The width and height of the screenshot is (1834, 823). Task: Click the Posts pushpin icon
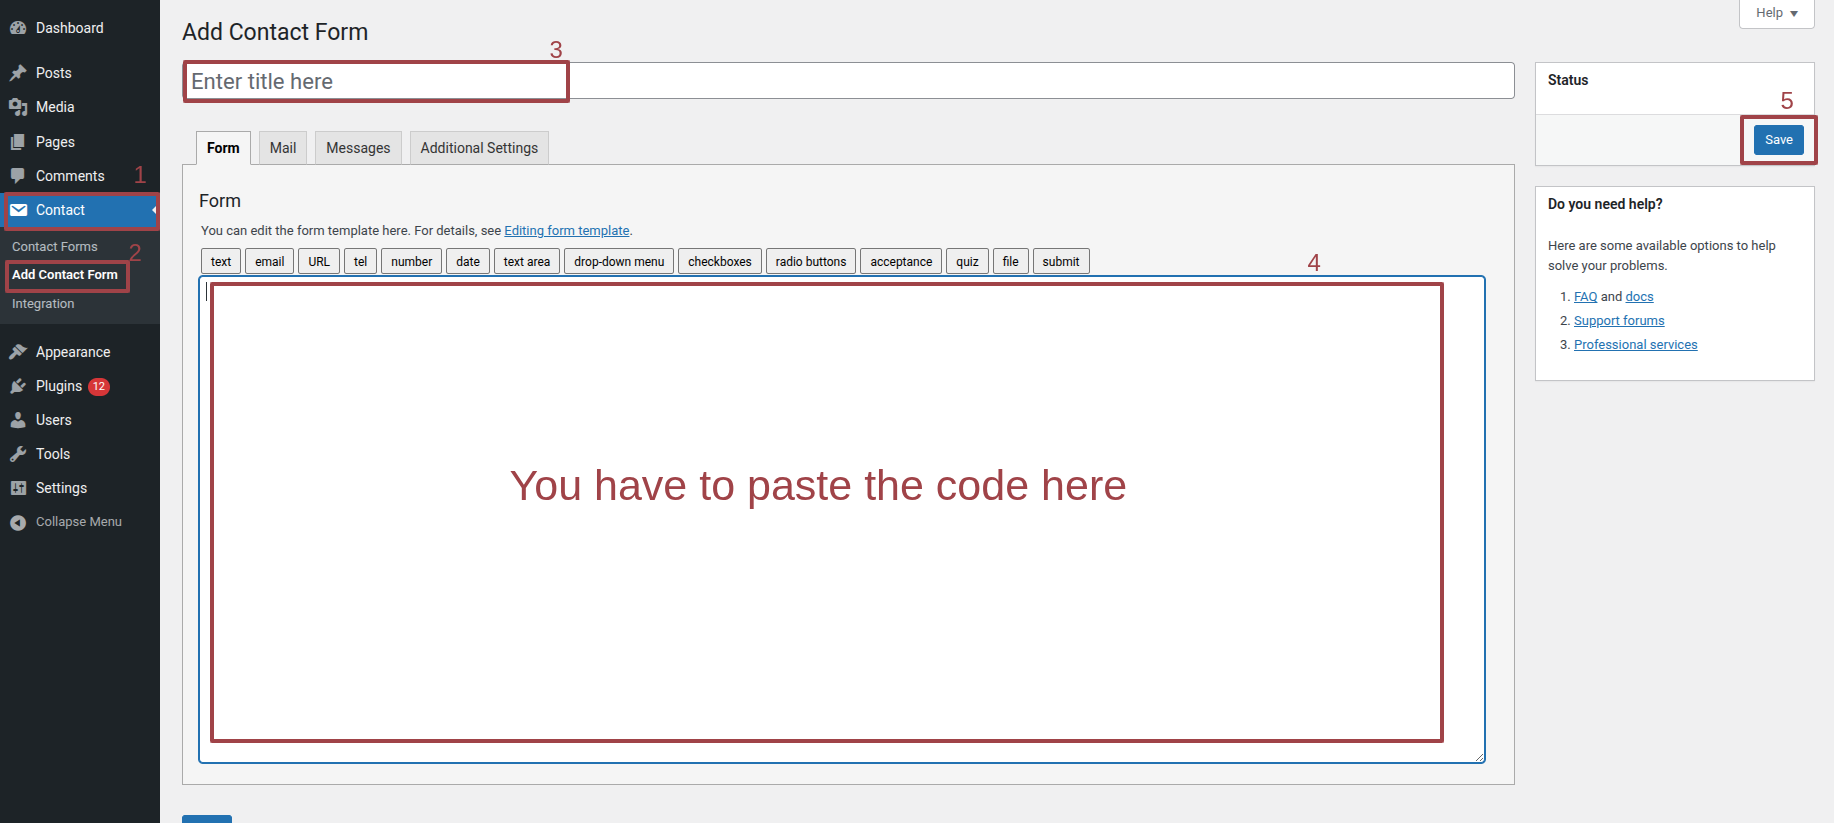(x=18, y=73)
